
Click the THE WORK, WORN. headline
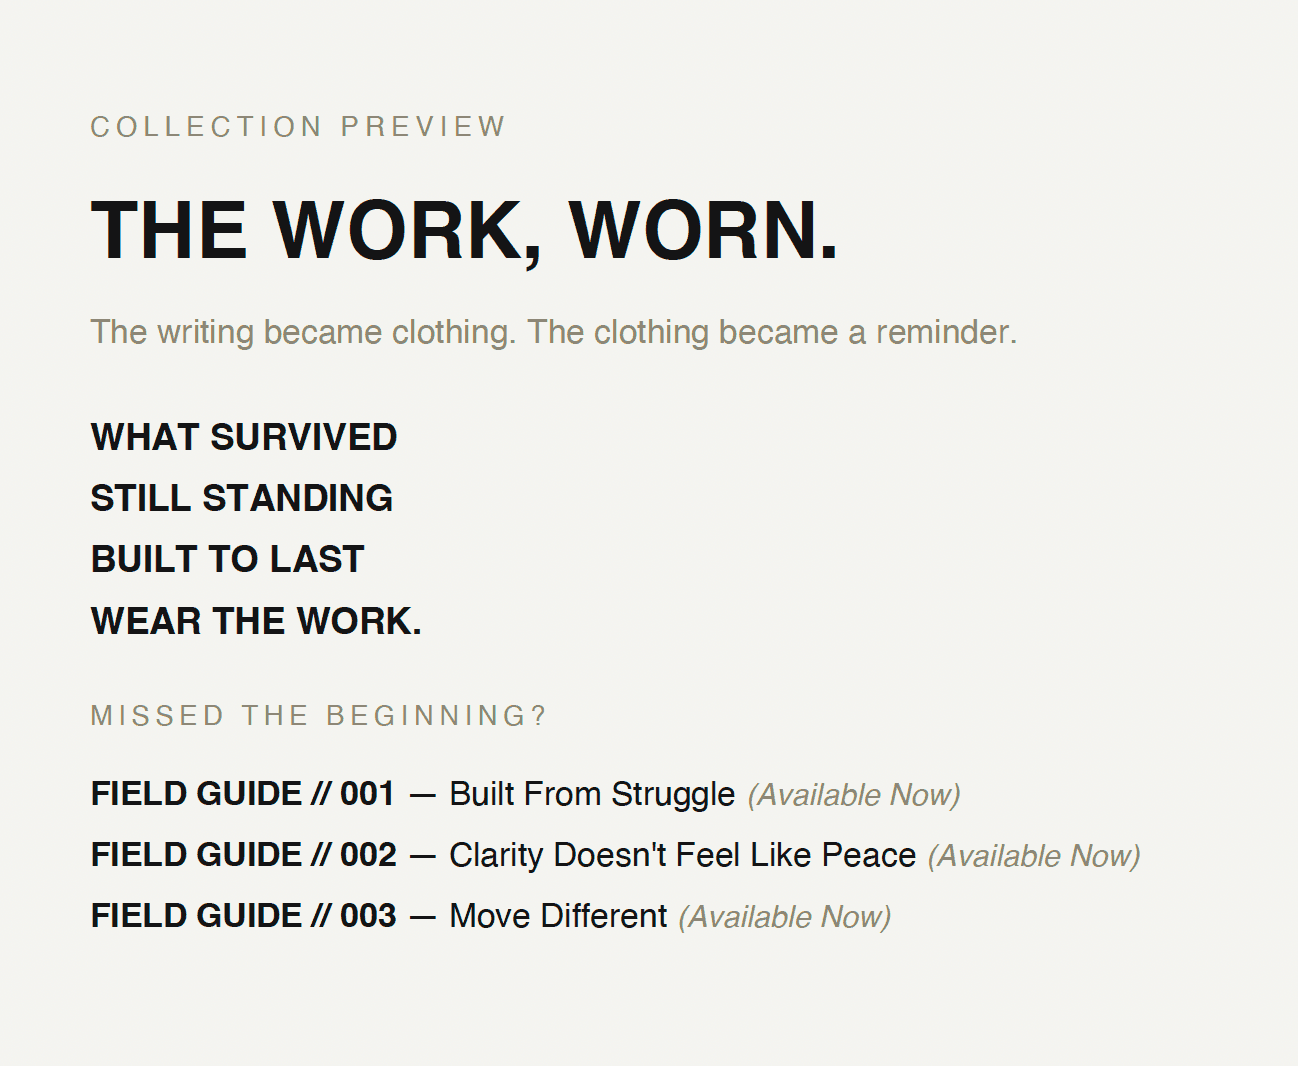465,231
